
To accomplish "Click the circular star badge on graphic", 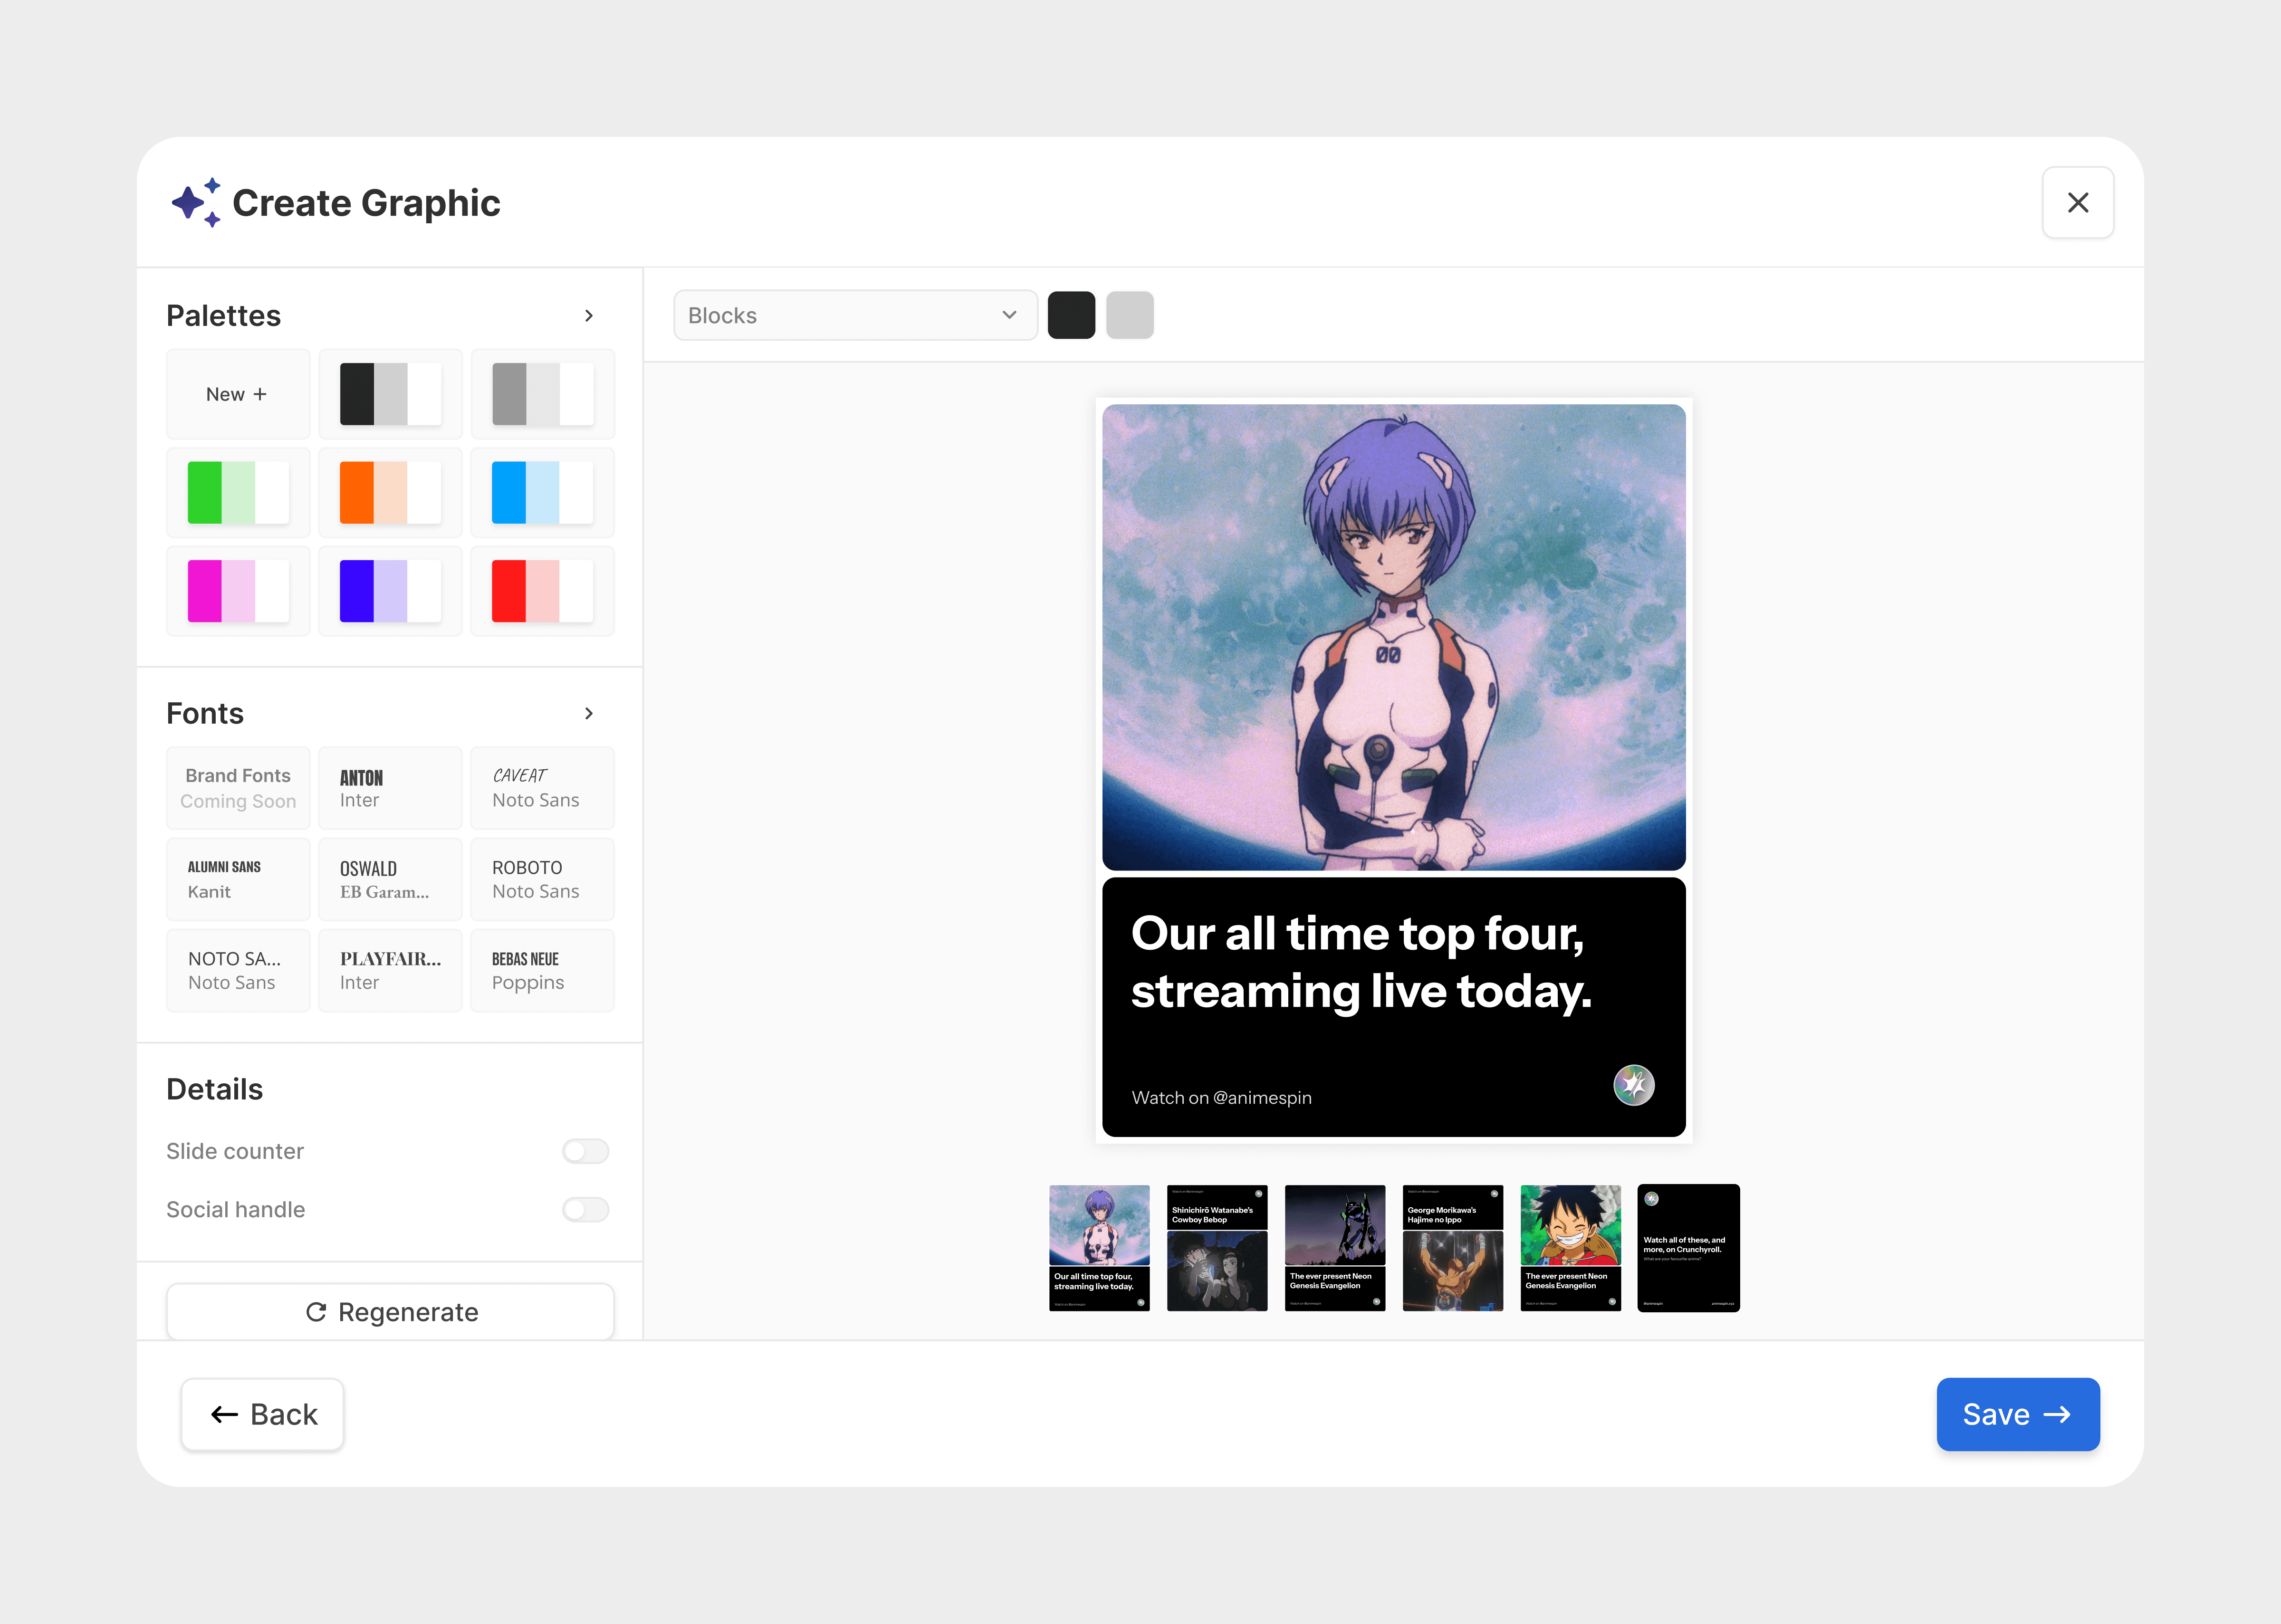I will (1633, 1085).
